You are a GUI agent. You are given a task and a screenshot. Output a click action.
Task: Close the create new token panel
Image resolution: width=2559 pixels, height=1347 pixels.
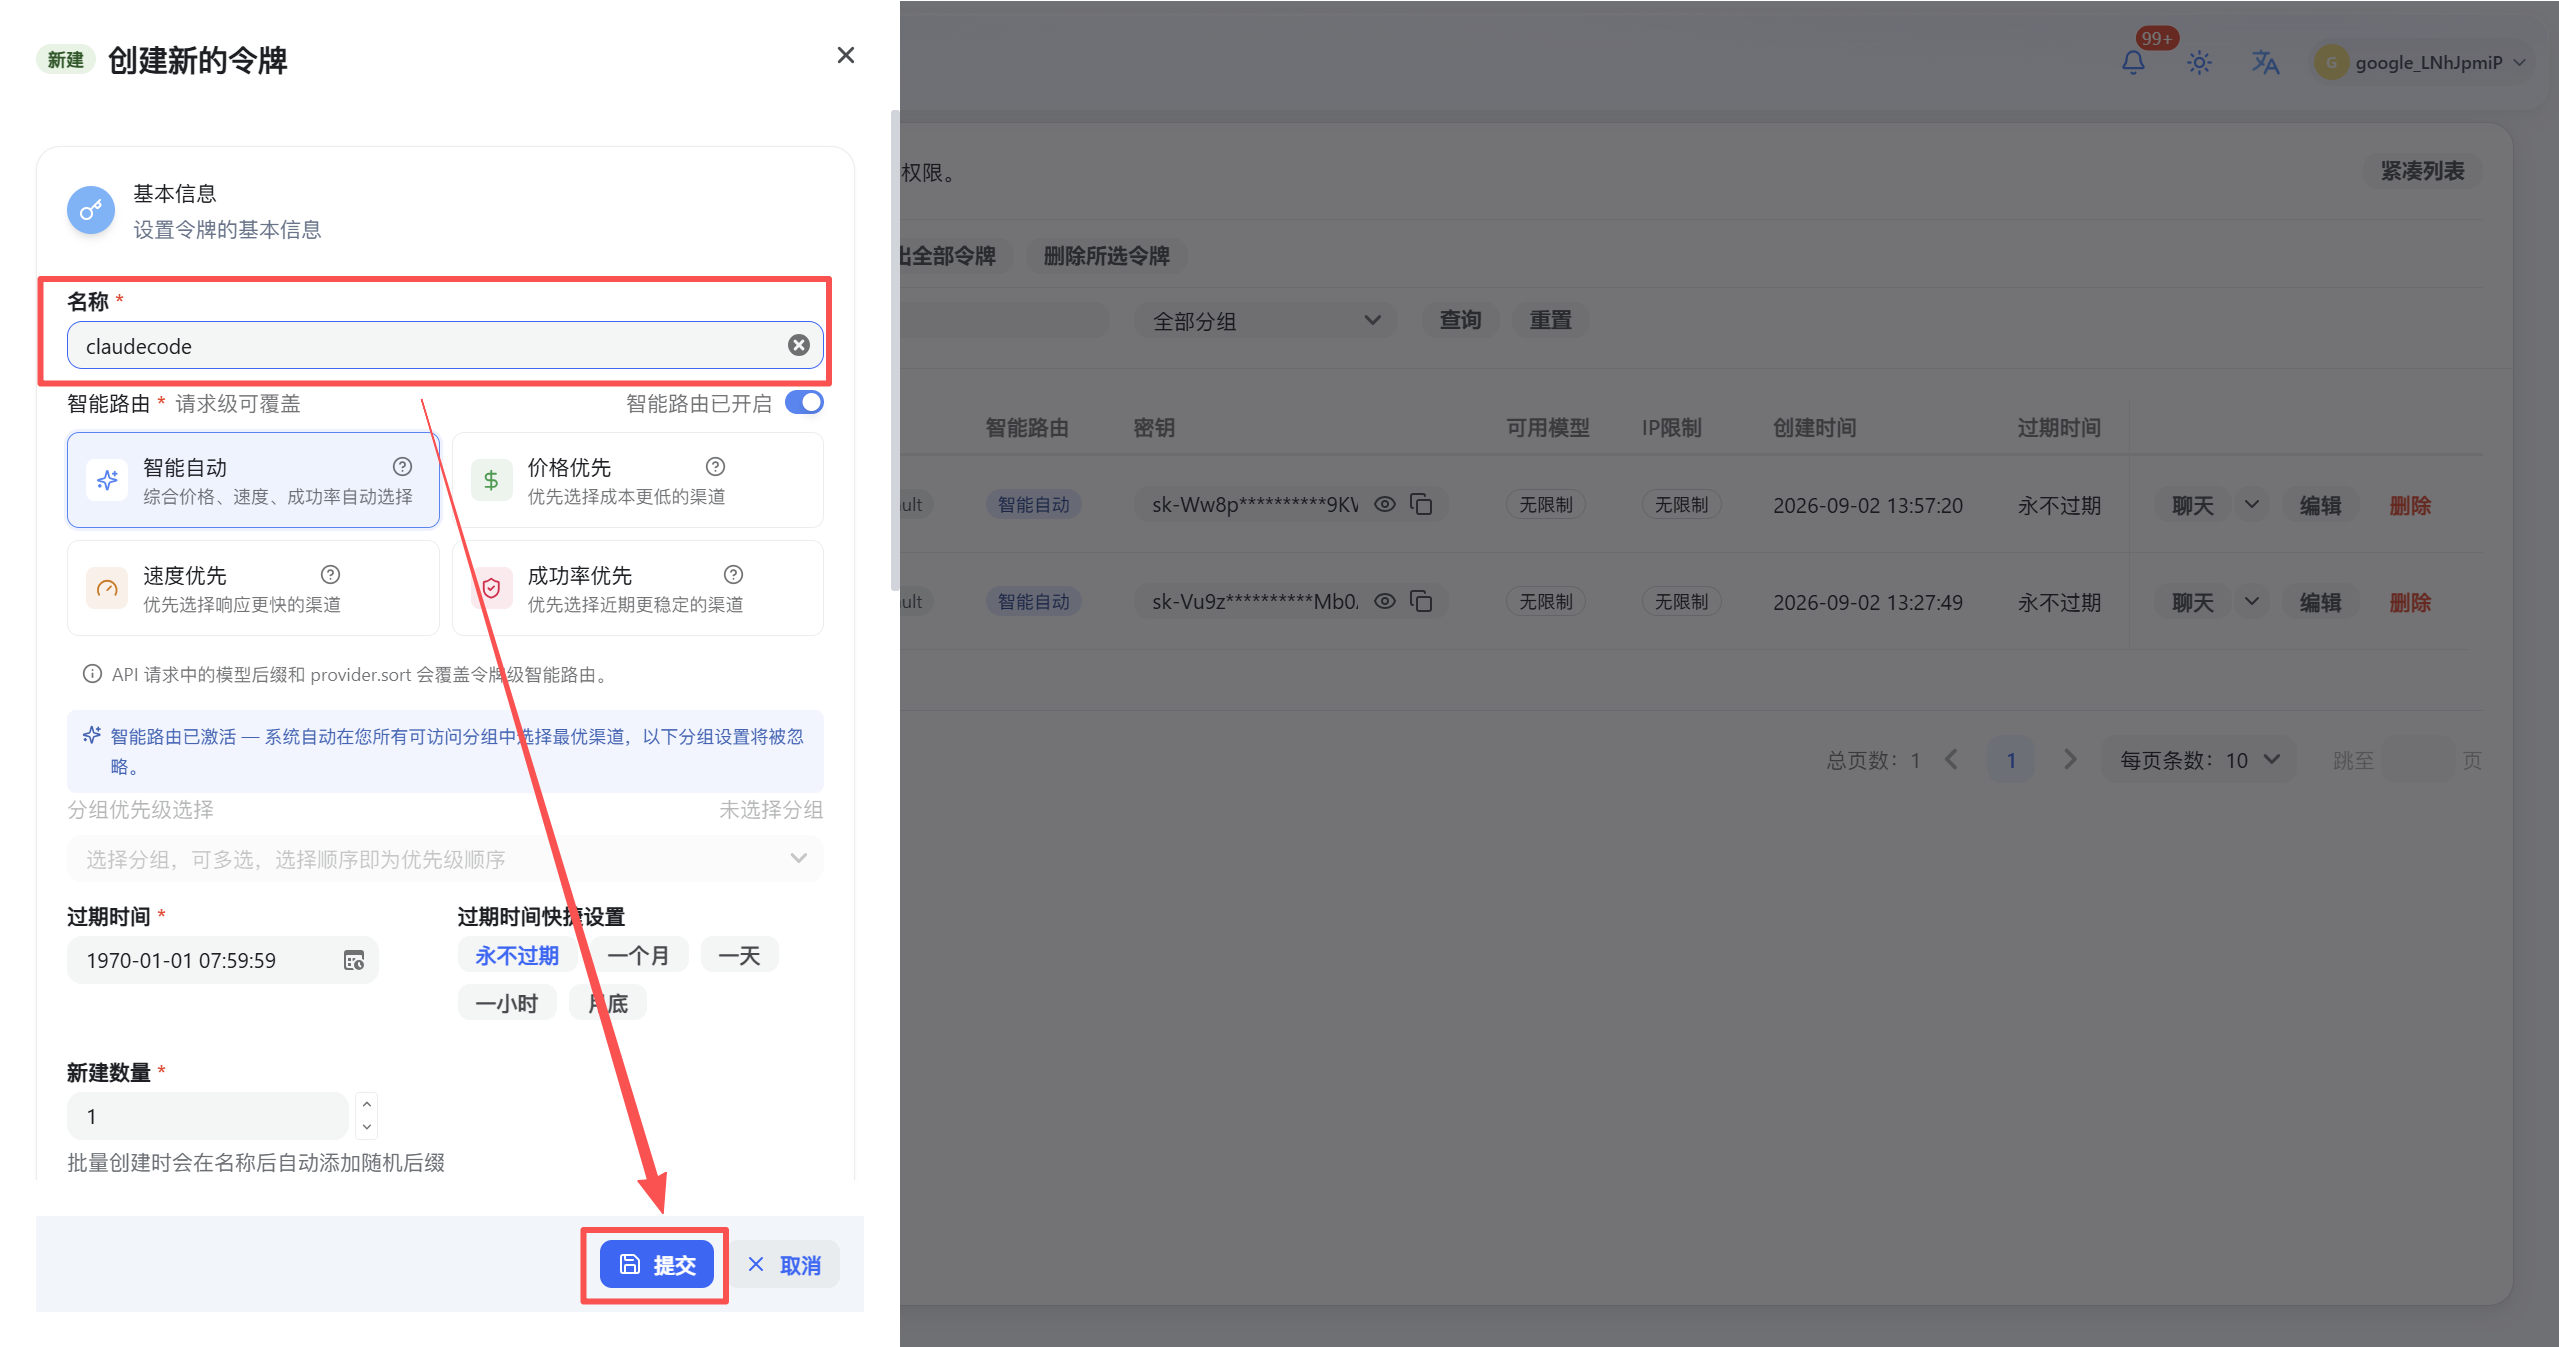pyautogui.click(x=846, y=56)
